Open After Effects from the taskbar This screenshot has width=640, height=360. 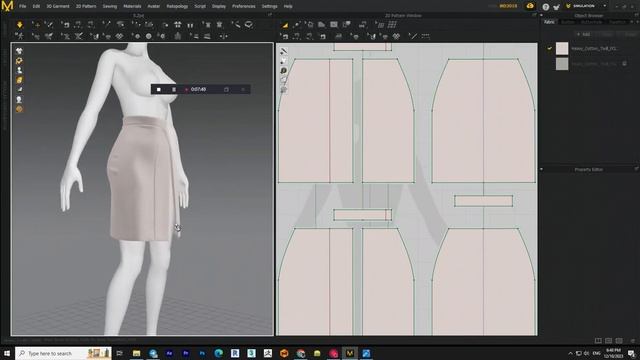pos(169,353)
